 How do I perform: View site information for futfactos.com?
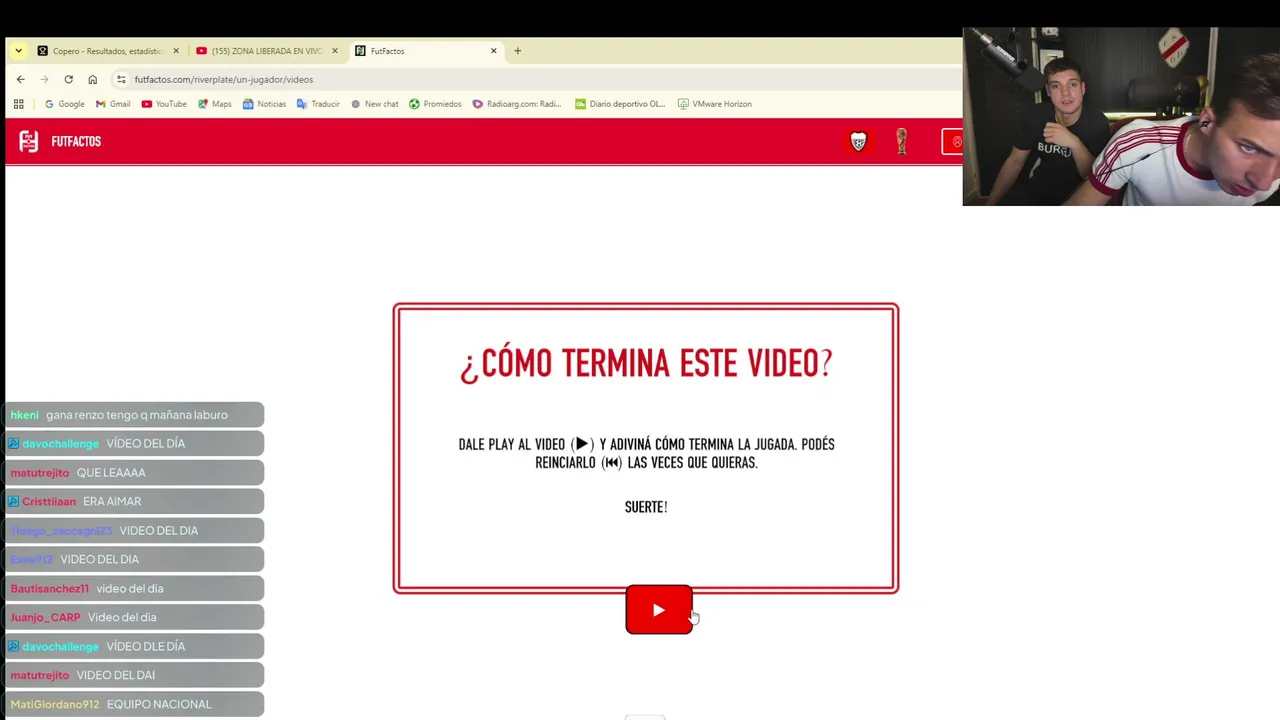point(121,79)
